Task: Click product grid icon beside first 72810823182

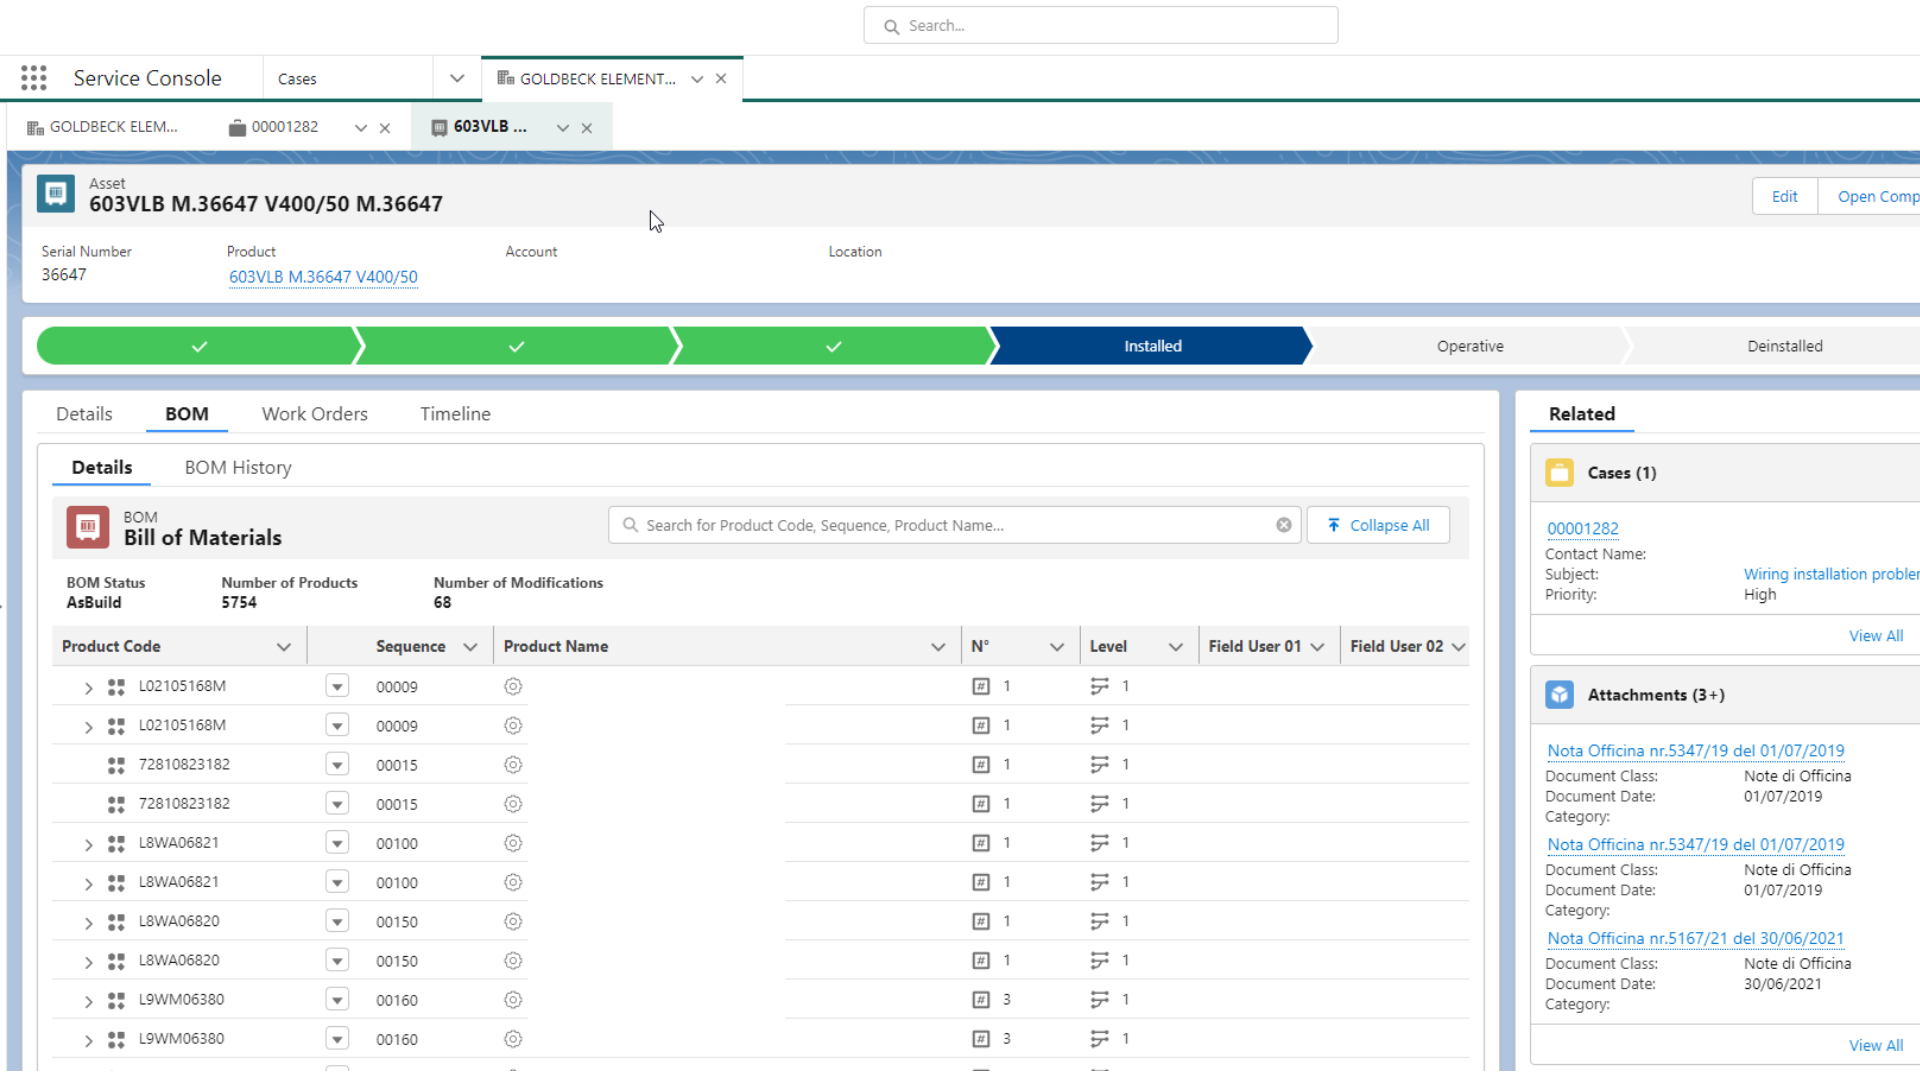Action: pos(116,765)
